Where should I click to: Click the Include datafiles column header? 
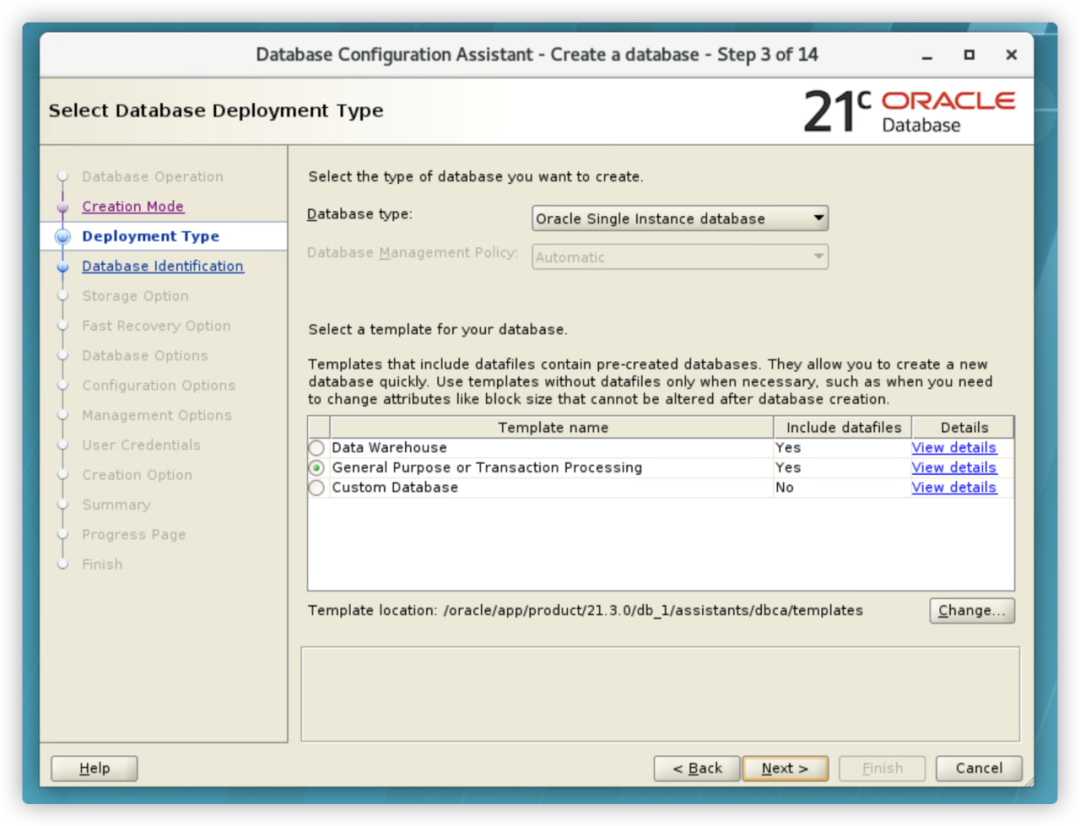pyautogui.click(x=843, y=427)
